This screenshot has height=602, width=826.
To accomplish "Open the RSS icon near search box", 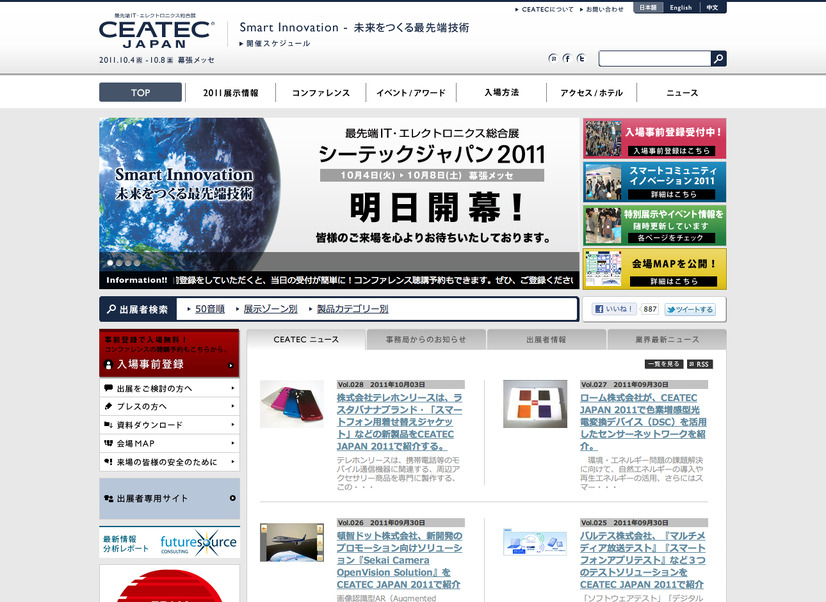I will (x=553, y=58).
